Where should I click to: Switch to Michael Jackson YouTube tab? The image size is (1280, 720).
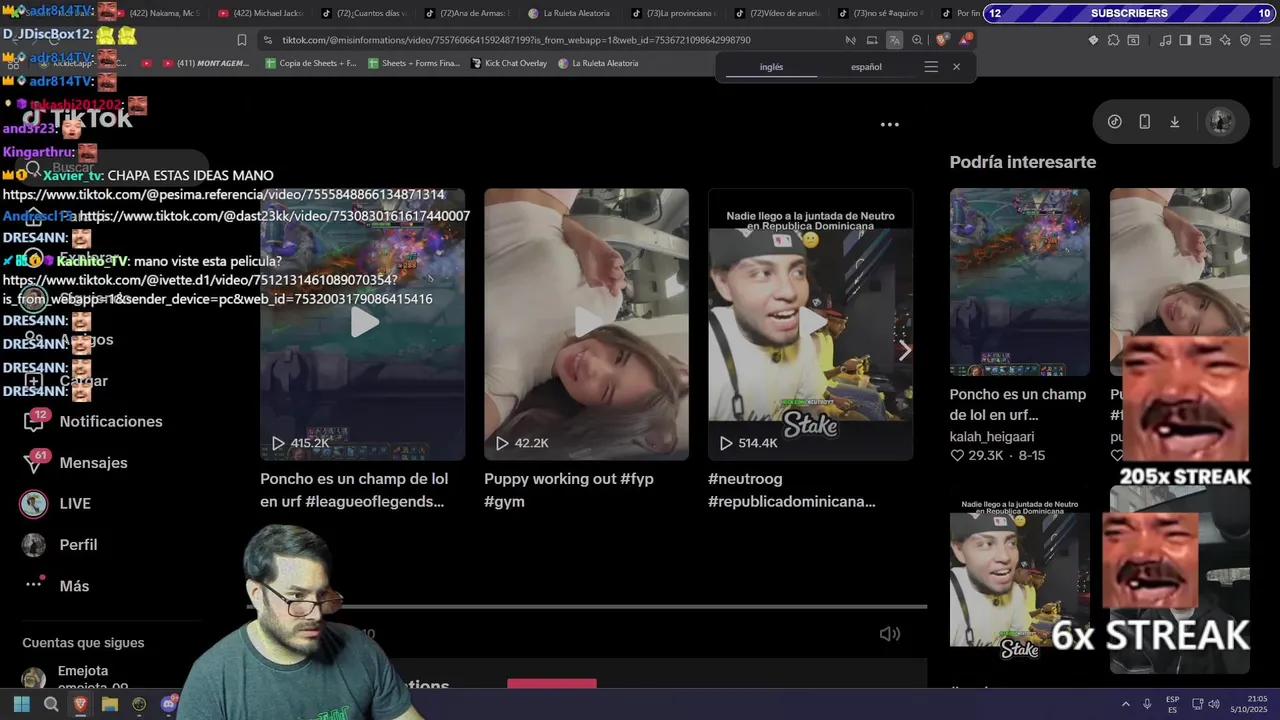pos(260,13)
